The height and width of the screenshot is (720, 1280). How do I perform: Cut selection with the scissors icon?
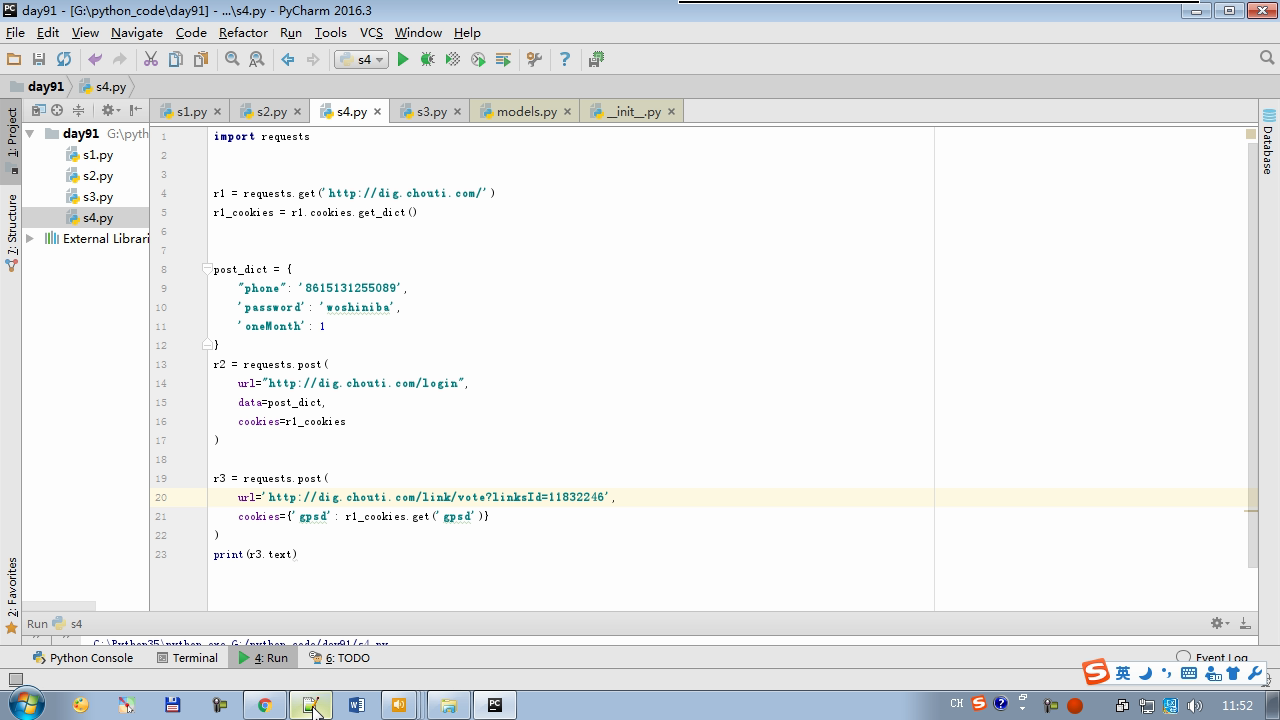point(151,60)
